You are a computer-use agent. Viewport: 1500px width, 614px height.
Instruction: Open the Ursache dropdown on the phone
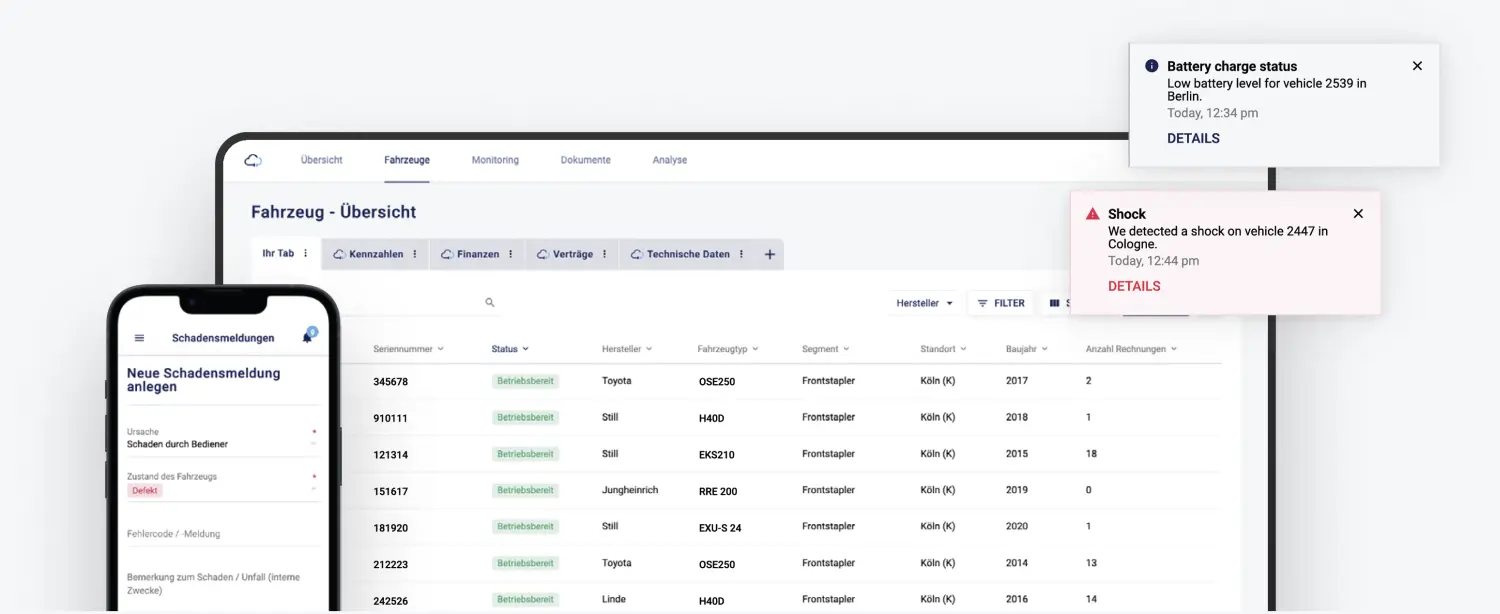[x=220, y=444]
